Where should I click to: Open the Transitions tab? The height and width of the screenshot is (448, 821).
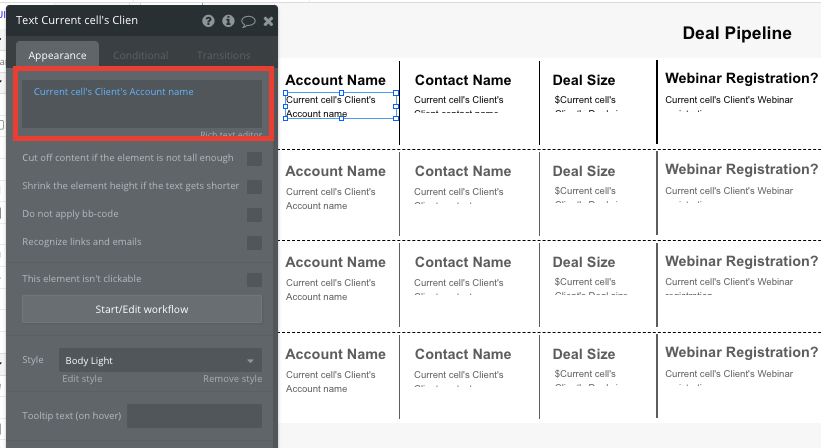click(x=224, y=55)
